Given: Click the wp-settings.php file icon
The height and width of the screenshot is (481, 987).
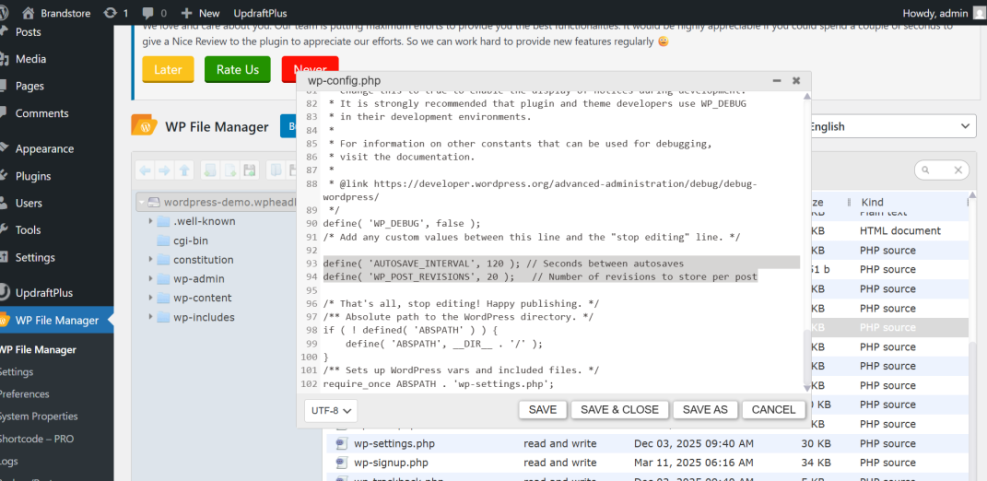Looking at the screenshot, I should (x=342, y=444).
